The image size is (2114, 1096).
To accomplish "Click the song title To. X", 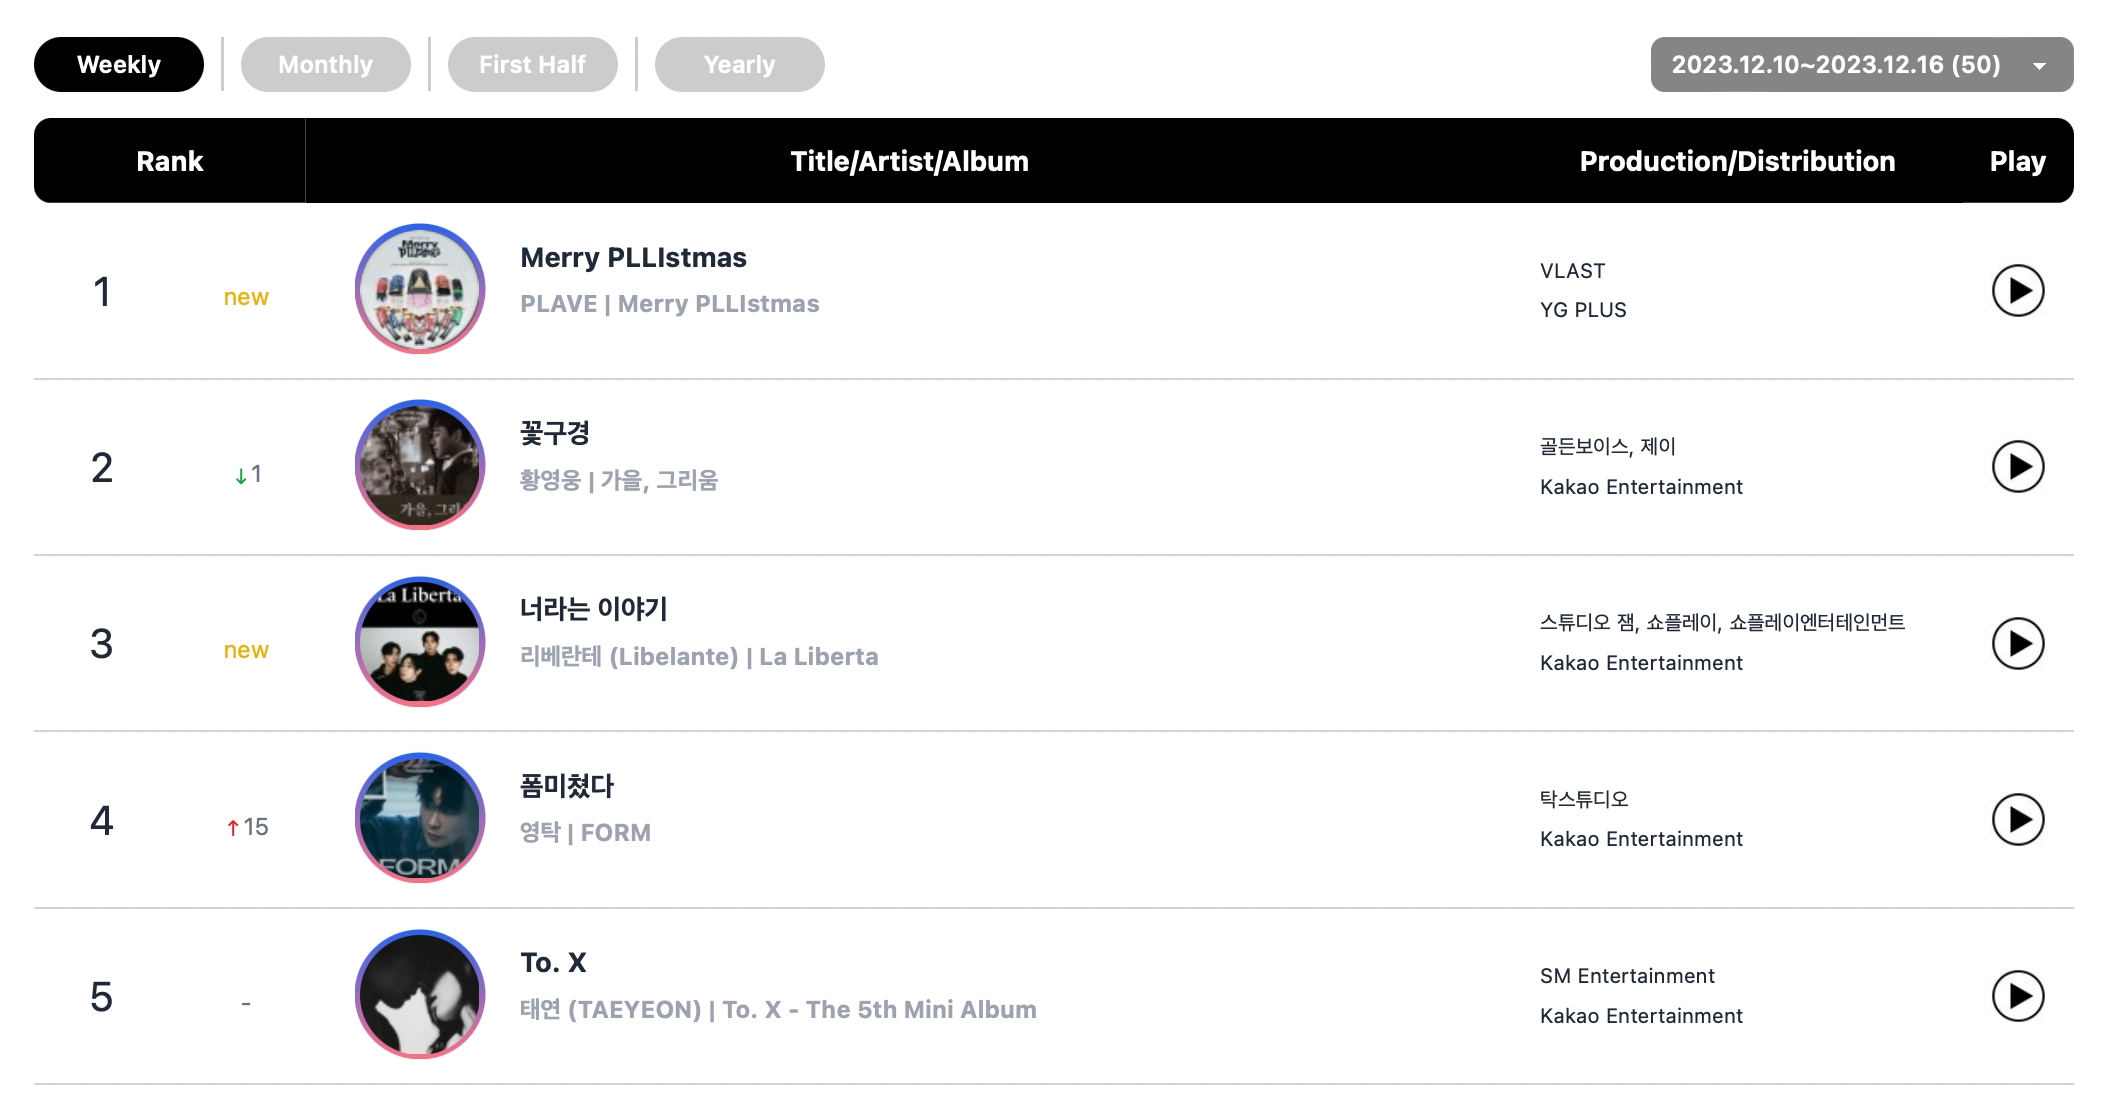I will click(553, 963).
